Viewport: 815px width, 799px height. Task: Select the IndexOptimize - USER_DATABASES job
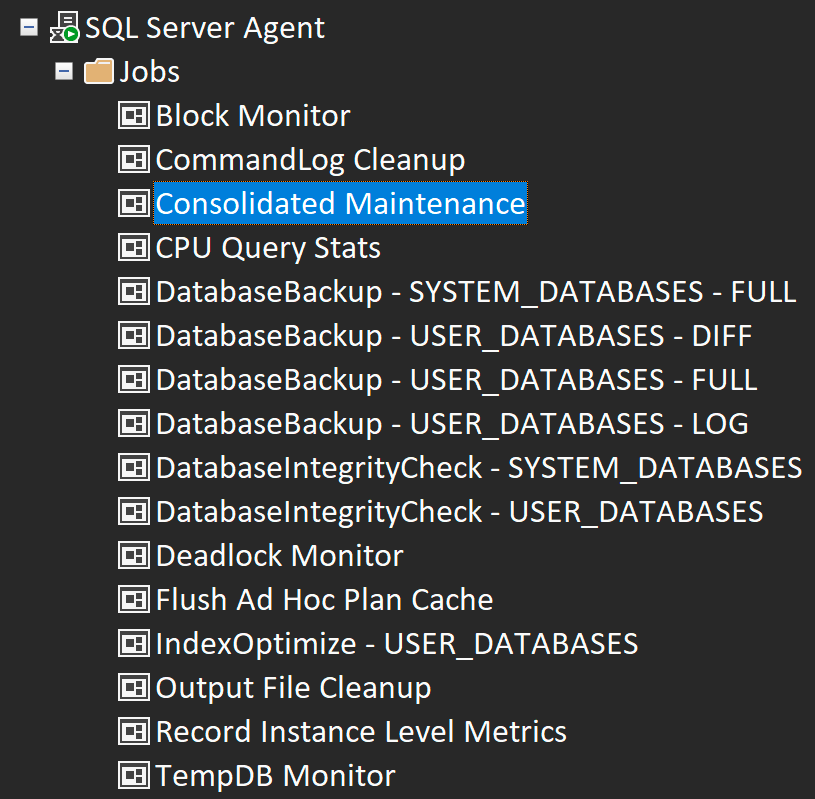(x=397, y=645)
